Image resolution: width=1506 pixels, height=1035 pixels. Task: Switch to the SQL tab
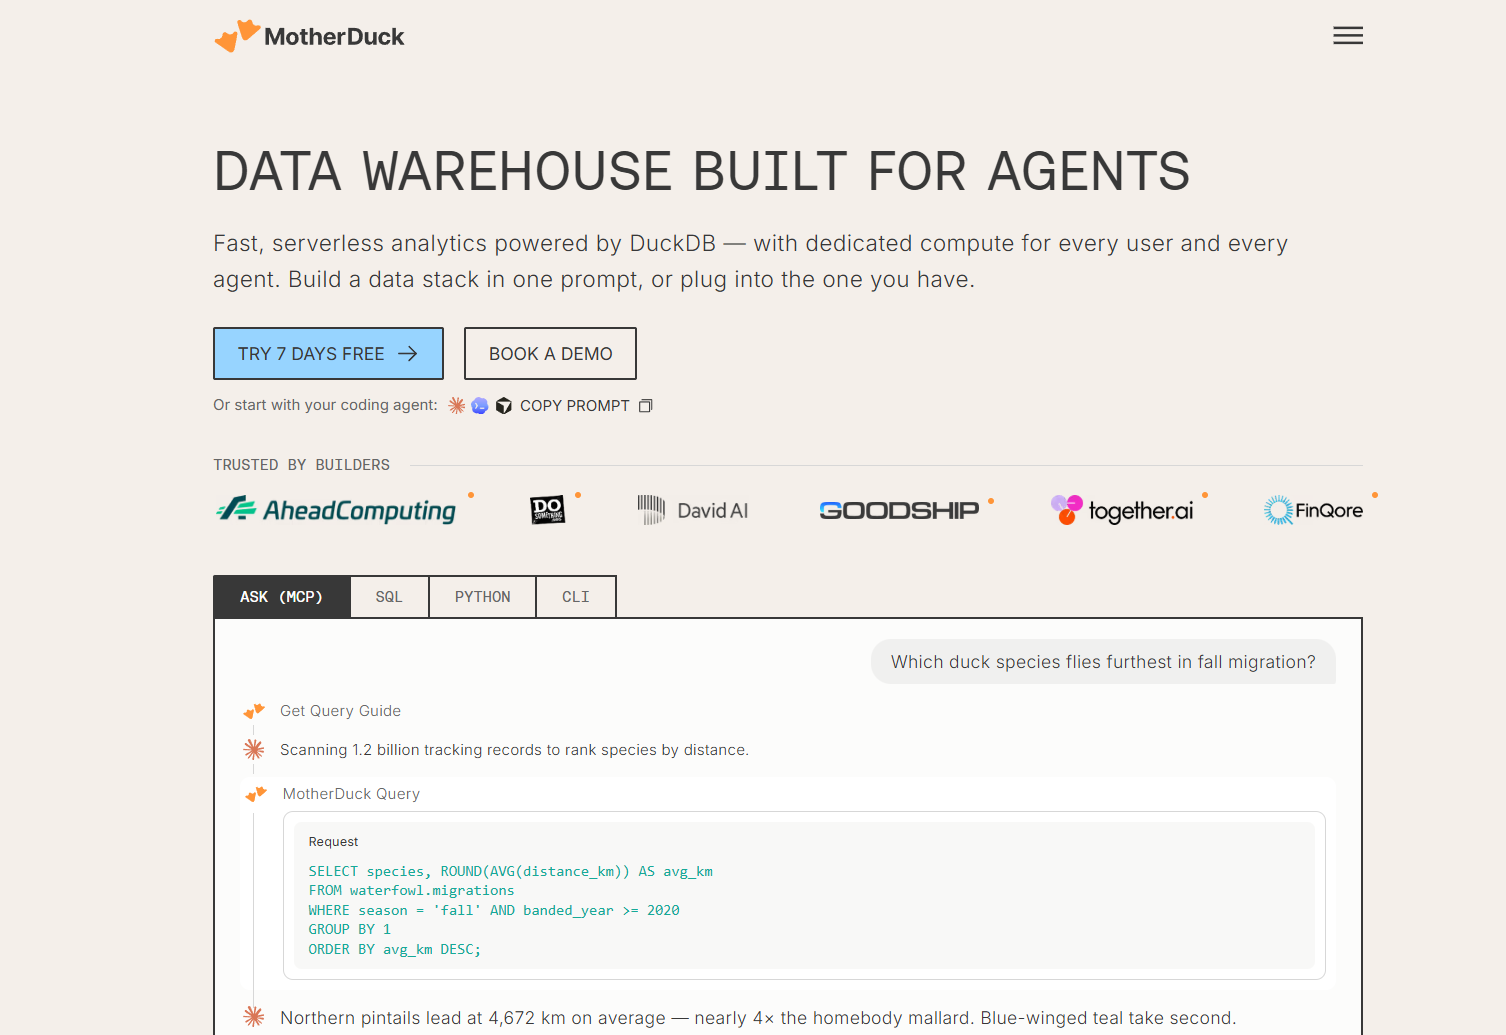[389, 597]
